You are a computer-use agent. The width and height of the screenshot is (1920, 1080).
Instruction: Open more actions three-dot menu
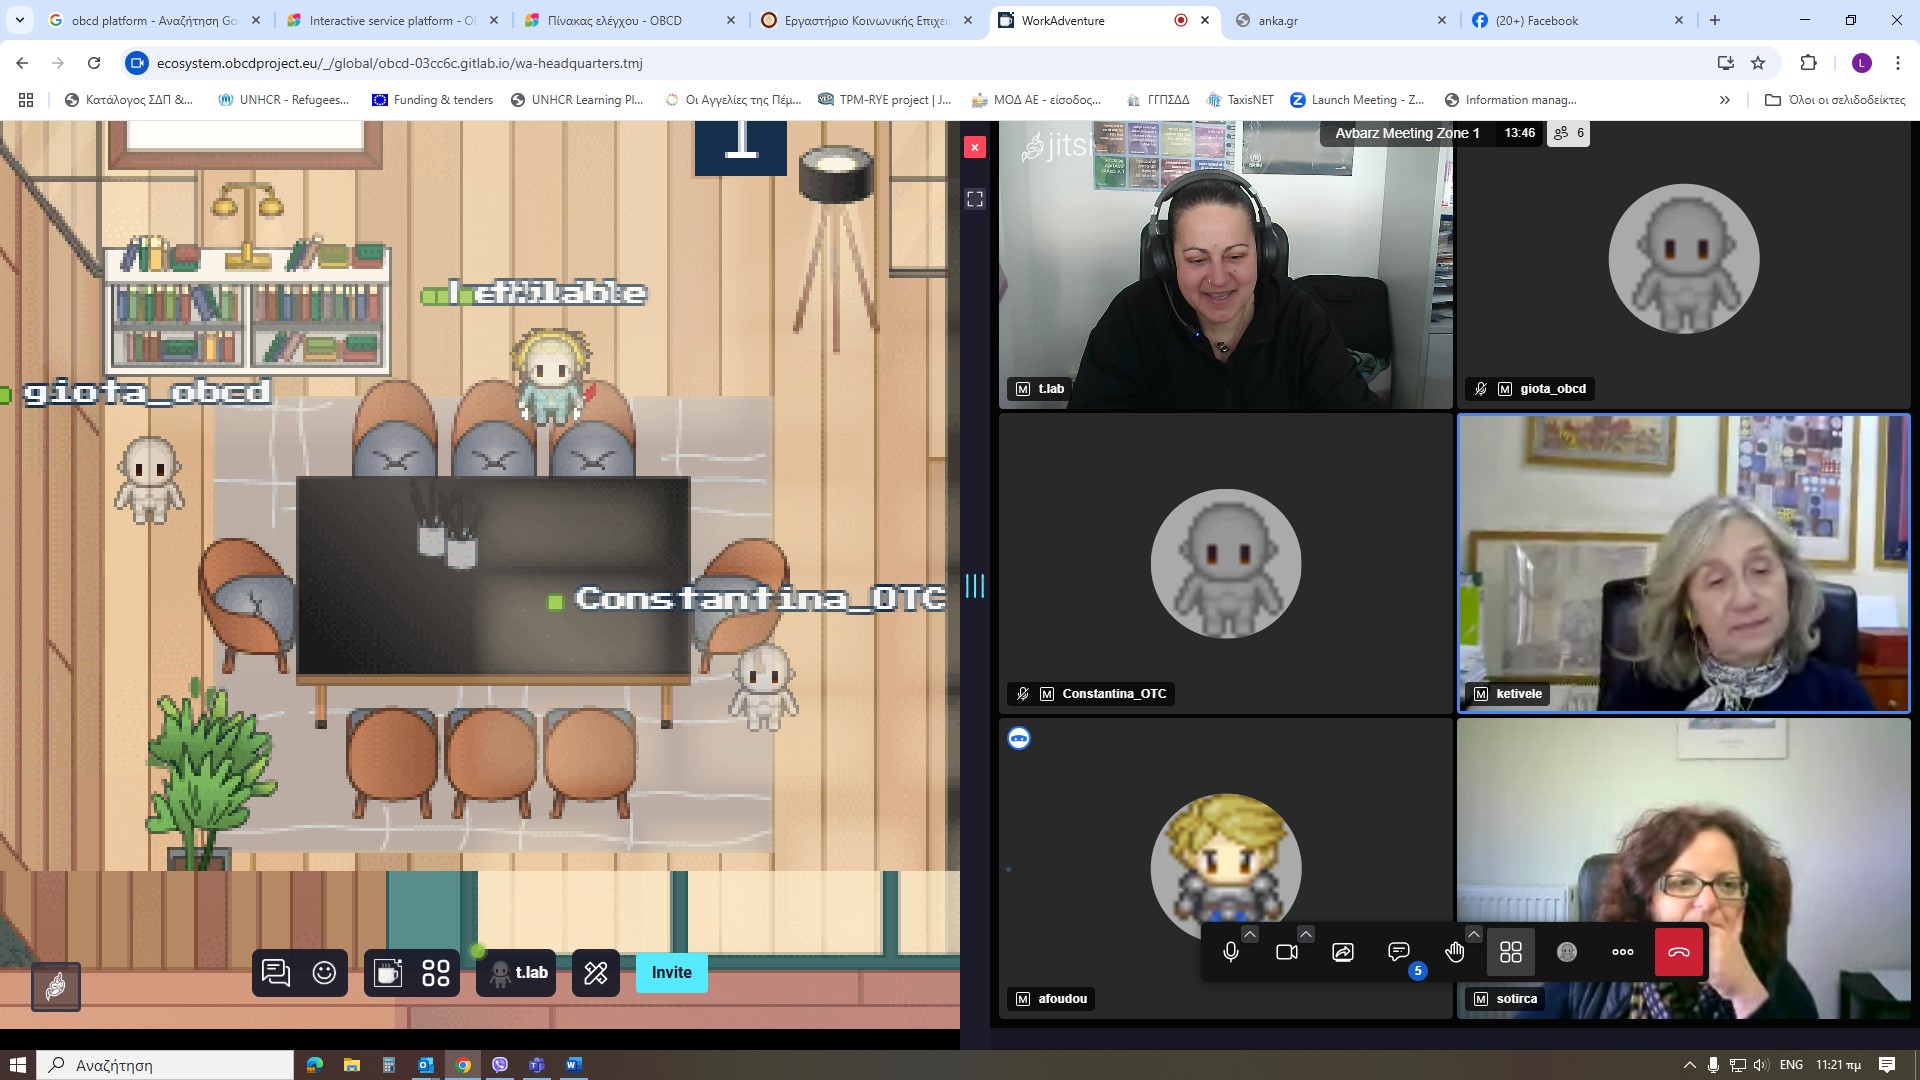(1623, 952)
